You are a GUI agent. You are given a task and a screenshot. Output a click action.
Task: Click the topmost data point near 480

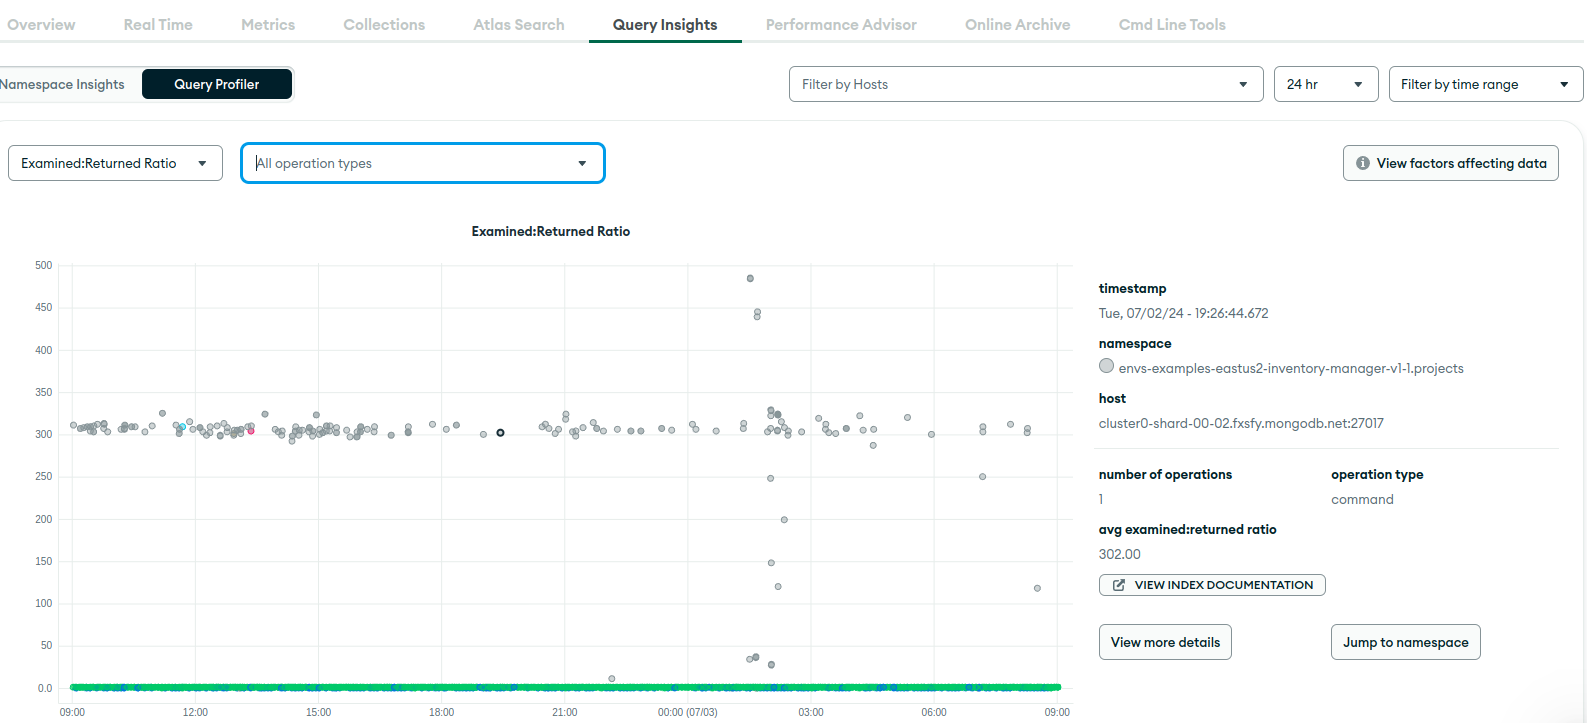(x=750, y=279)
